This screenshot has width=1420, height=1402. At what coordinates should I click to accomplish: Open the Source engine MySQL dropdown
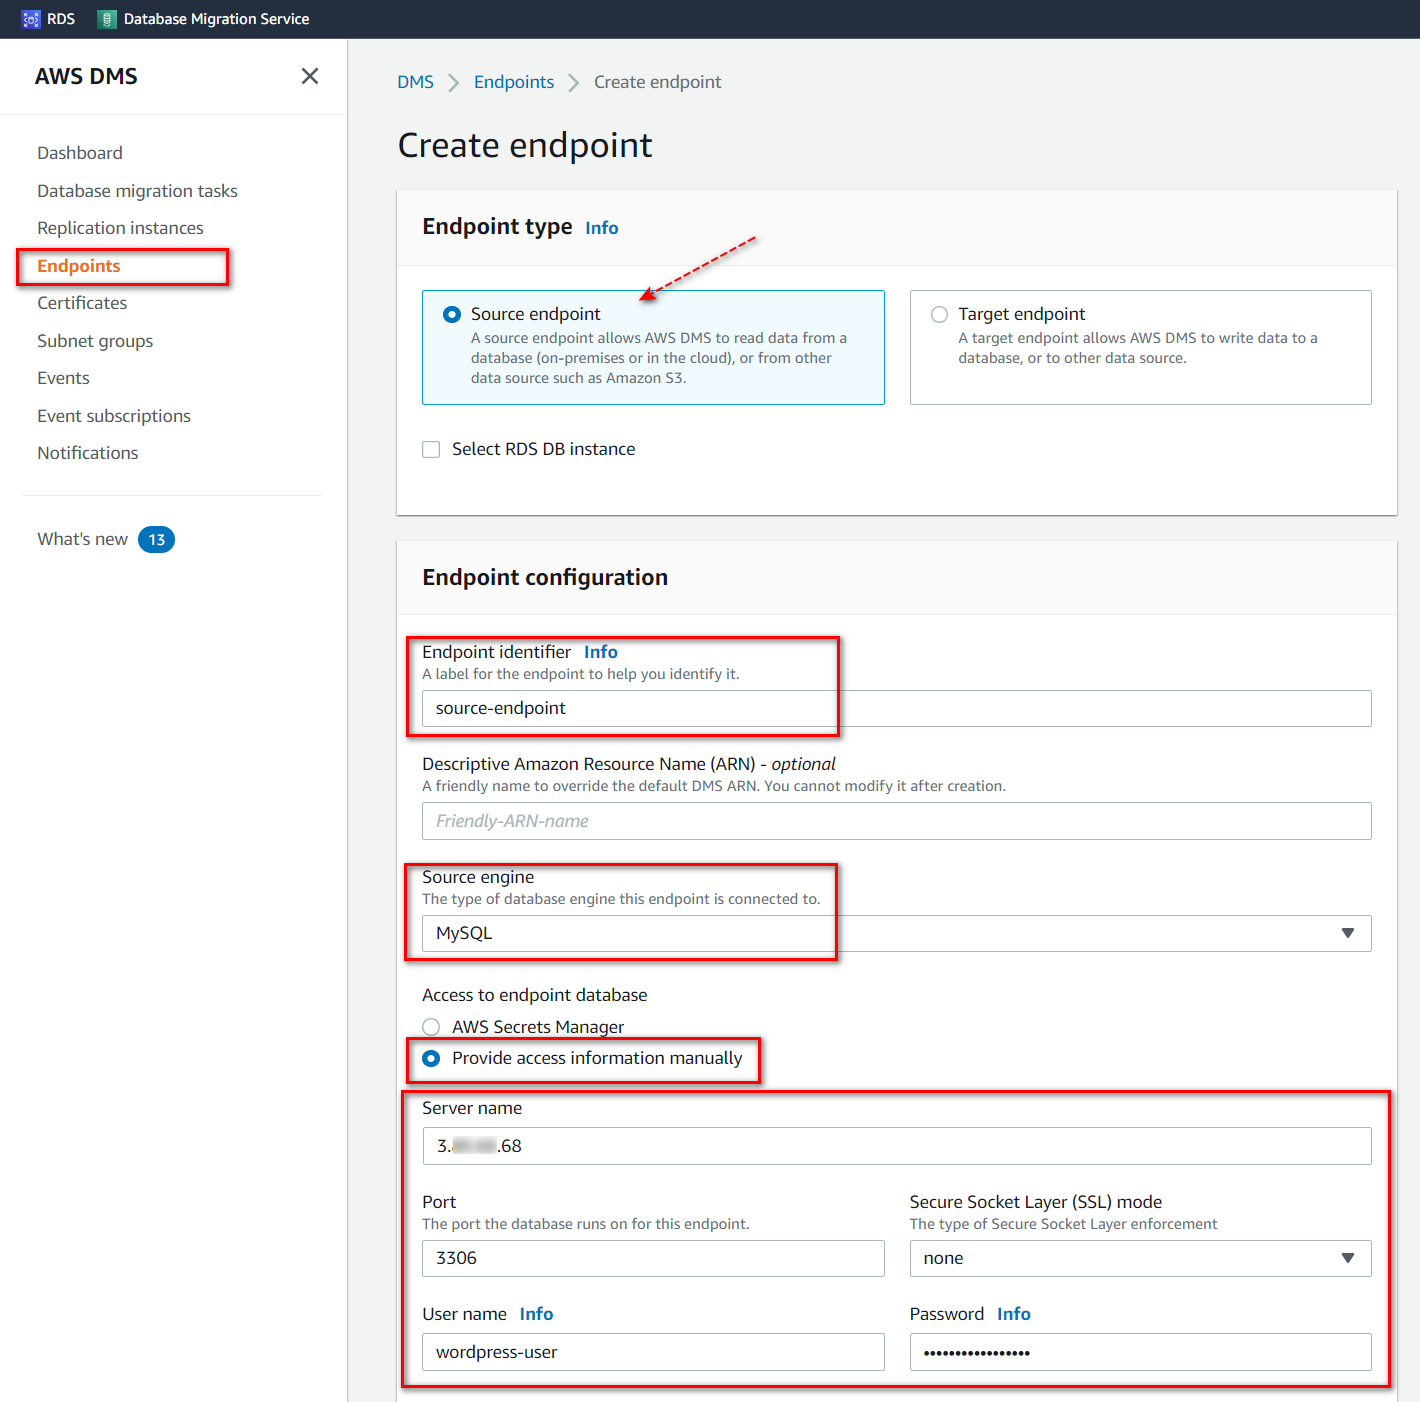click(897, 933)
